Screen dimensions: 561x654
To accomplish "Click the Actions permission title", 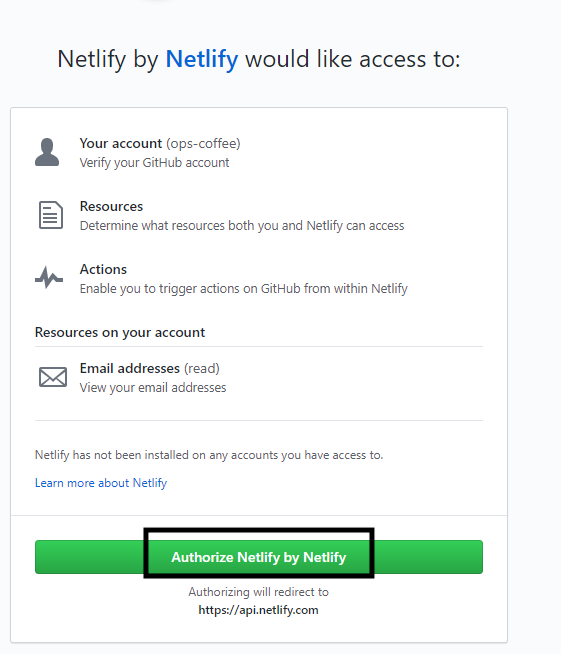I will [x=103, y=269].
